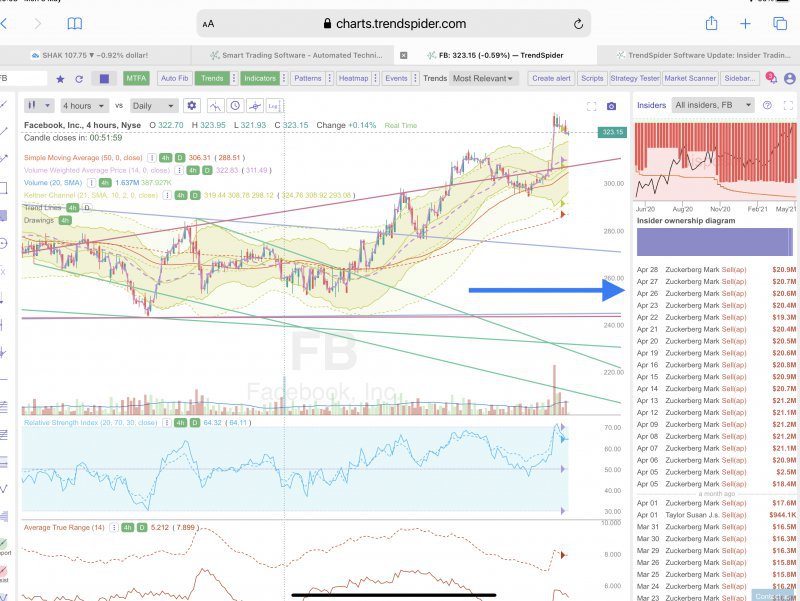Click the crosshair icon in chart toolbar

point(255,106)
